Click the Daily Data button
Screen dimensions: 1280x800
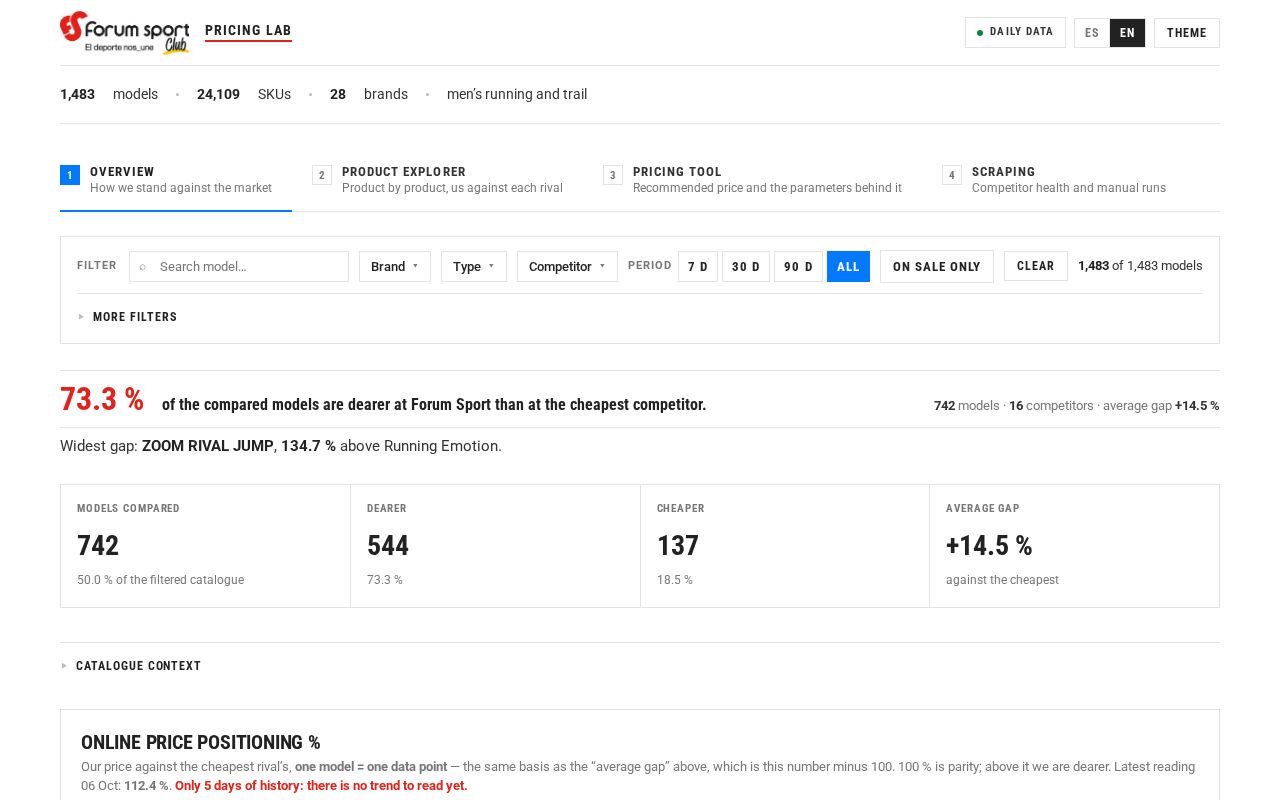coord(1015,32)
